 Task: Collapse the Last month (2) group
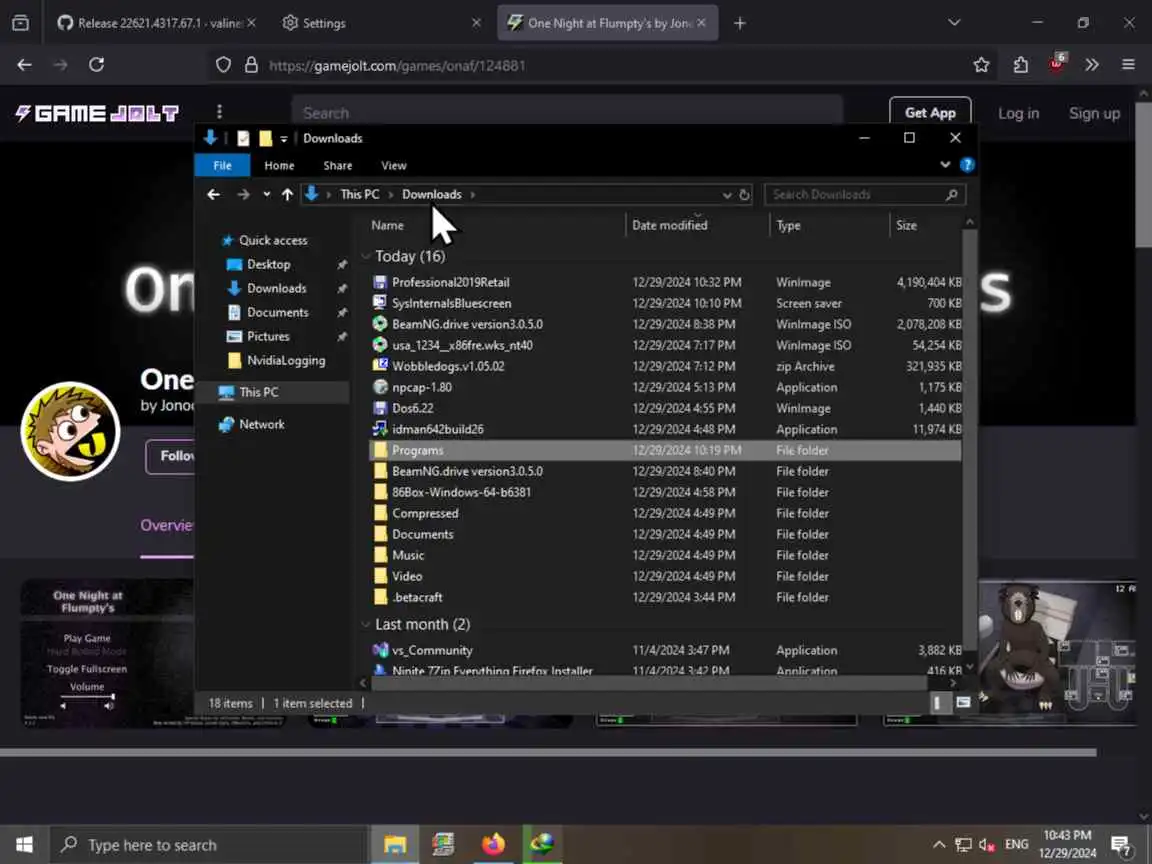365,624
